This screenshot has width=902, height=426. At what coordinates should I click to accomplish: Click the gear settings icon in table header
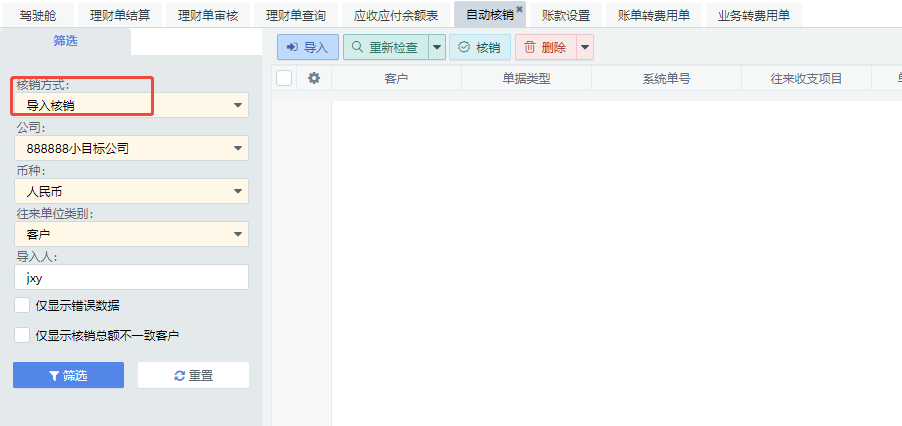pyautogui.click(x=314, y=78)
